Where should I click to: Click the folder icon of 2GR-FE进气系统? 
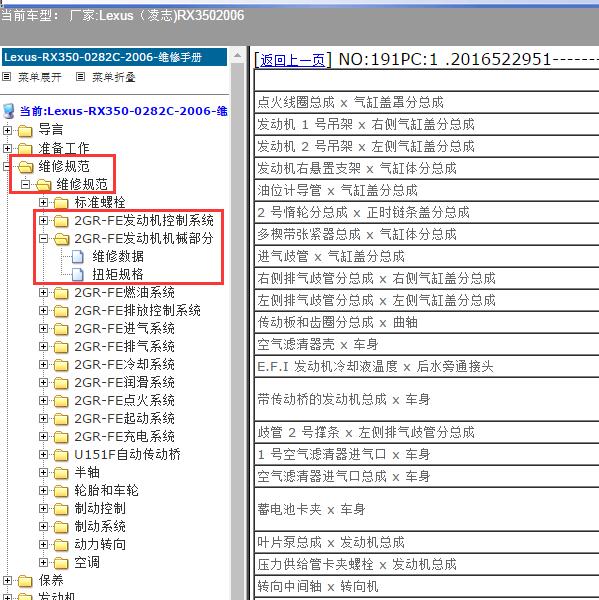click(x=61, y=329)
